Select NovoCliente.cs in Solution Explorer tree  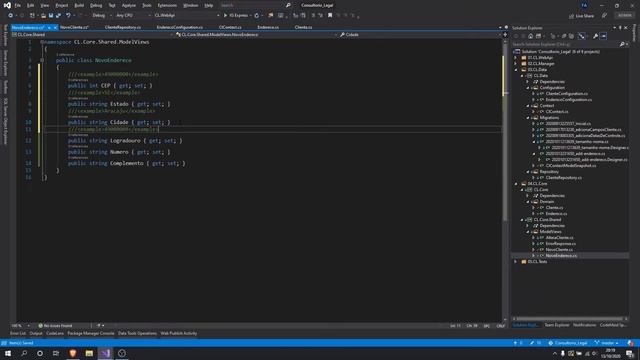[x=559, y=250]
